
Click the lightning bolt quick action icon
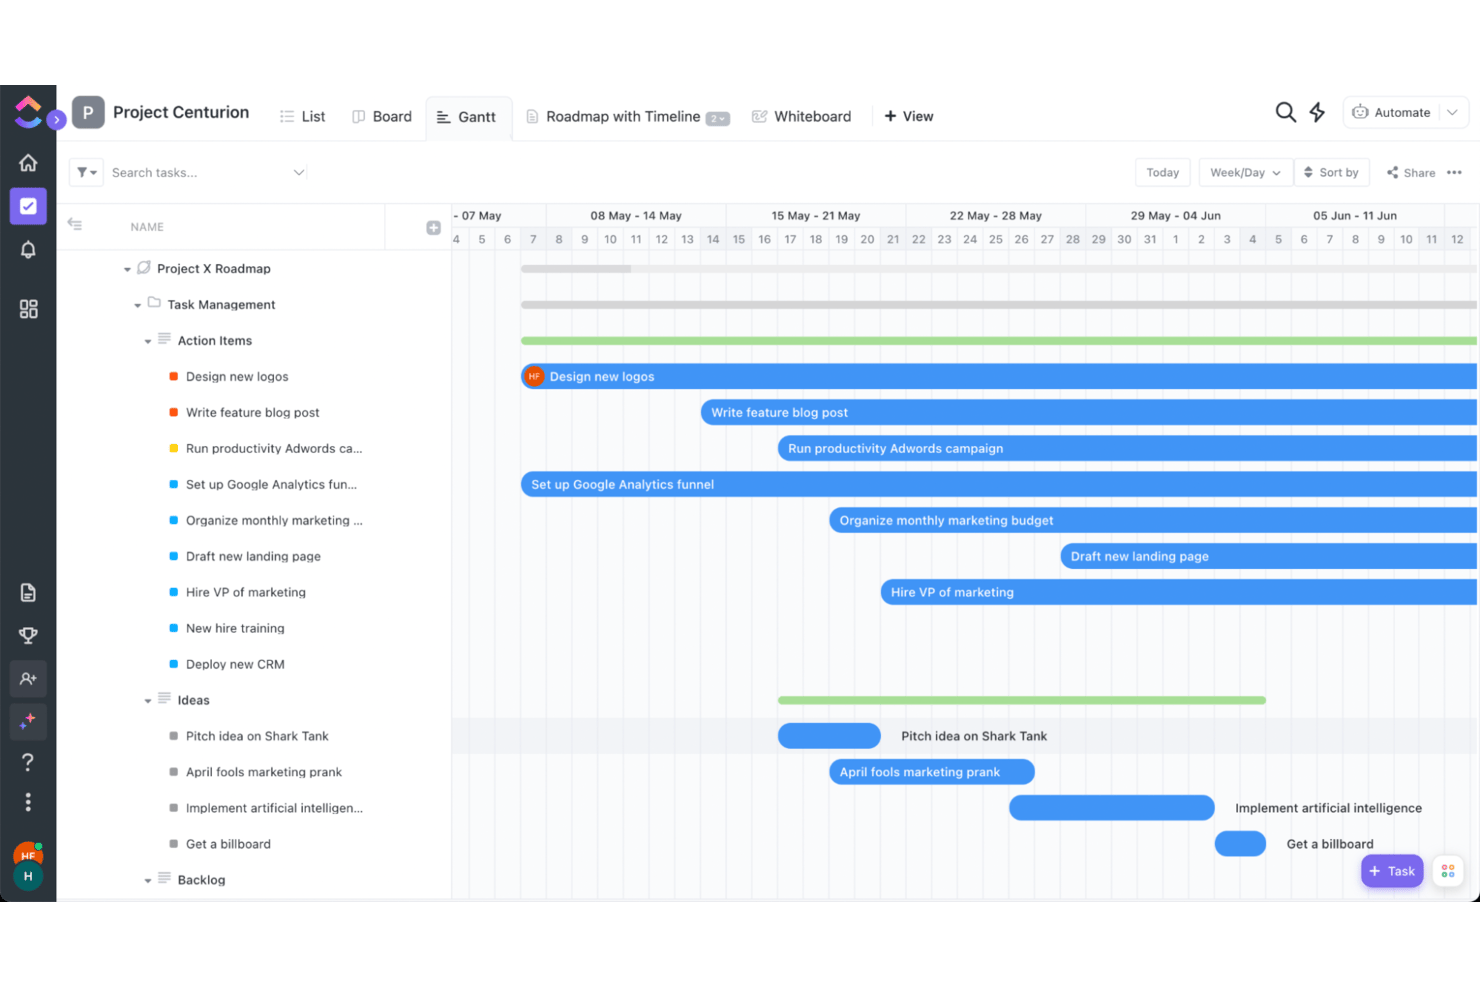point(1317,112)
